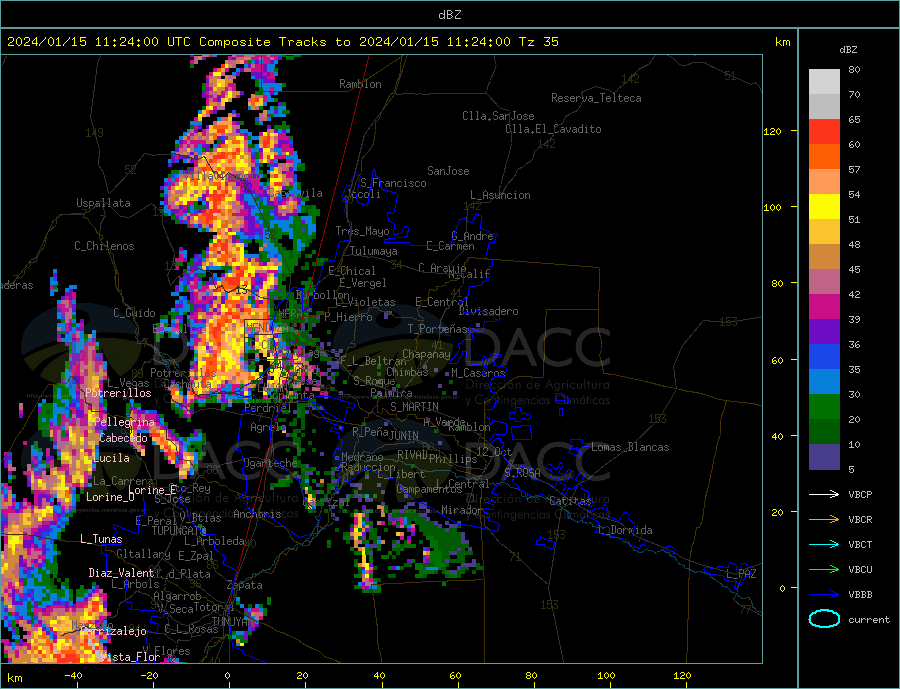Screen dimensions: 900x689
Task: Click the 'L_PAZ' map label
Action: (742, 574)
